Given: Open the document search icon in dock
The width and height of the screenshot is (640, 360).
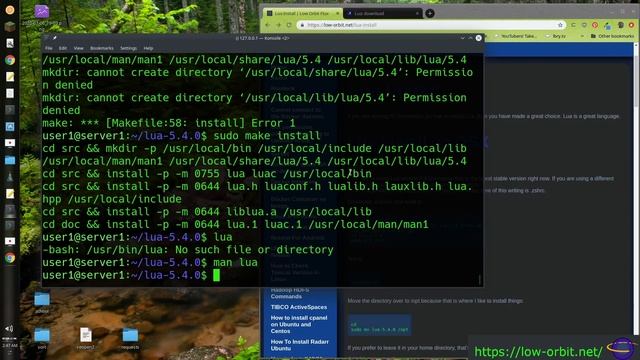Looking at the screenshot, I should coord(10,43).
